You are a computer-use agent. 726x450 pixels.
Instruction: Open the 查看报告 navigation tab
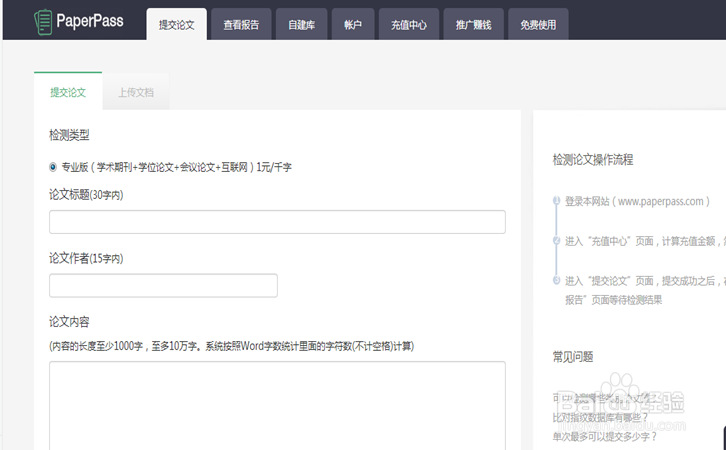tap(241, 24)
